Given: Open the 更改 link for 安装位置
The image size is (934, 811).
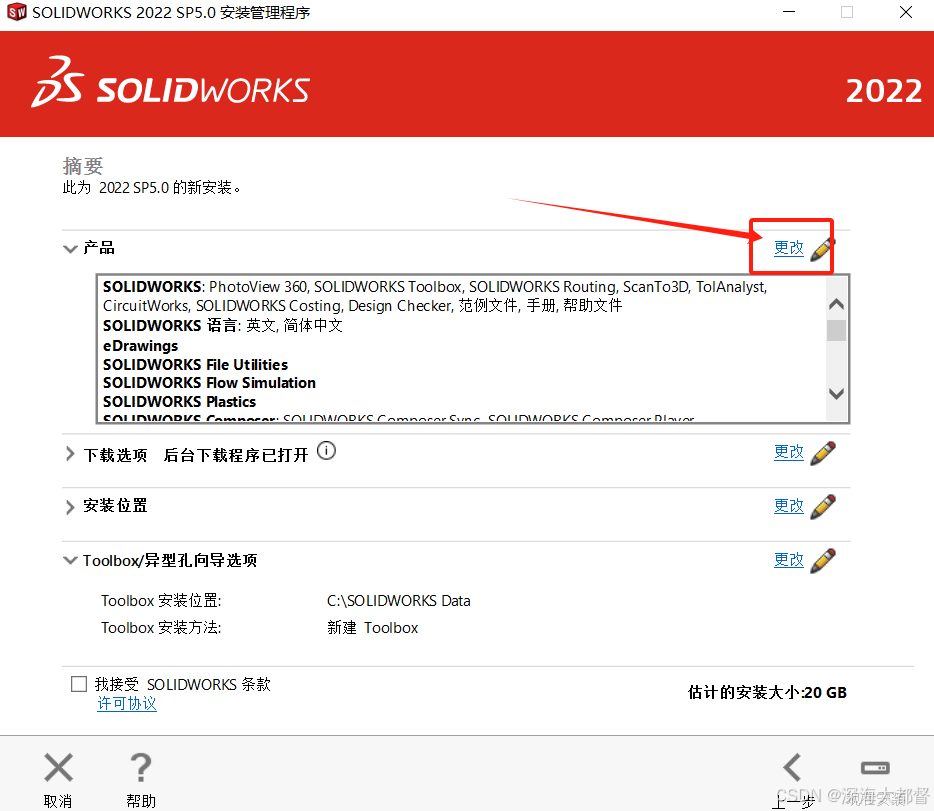Looking at the screenshot, I should [x=789, y=506].
